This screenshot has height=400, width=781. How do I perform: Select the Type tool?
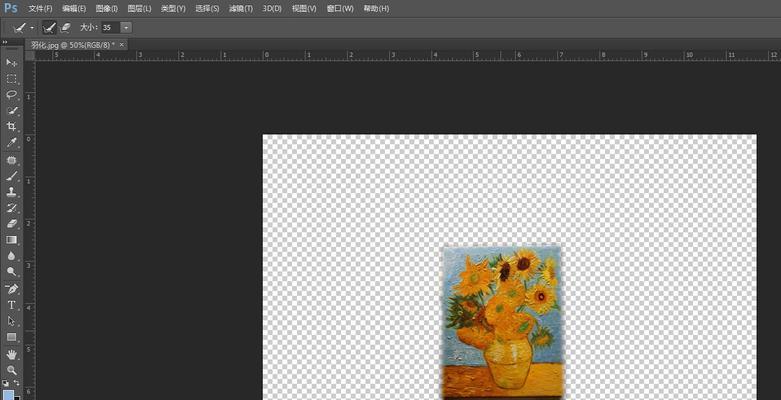coord(11,305)
